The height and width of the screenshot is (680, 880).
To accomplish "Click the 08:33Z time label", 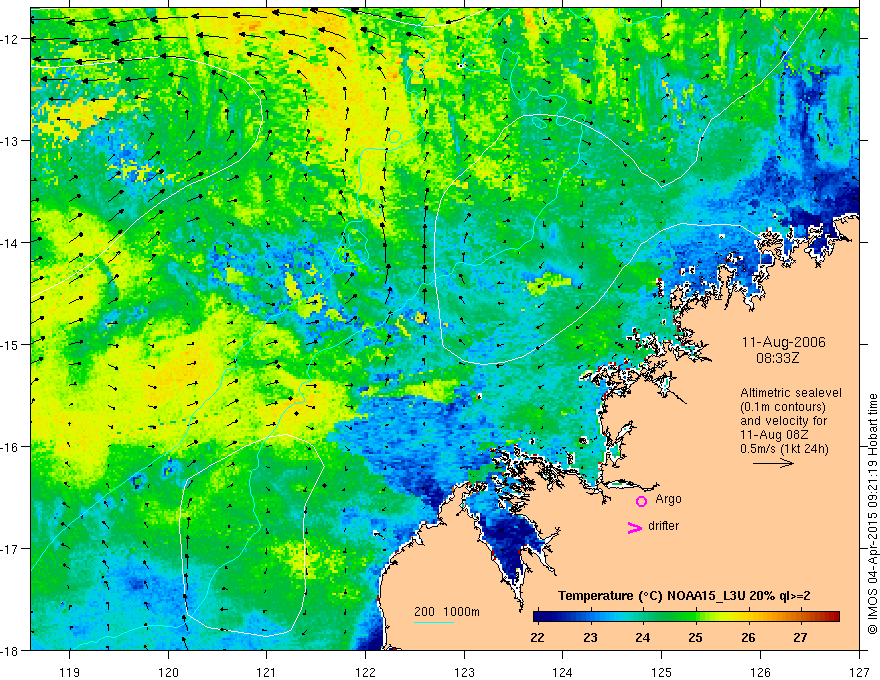I will point(777,357).
